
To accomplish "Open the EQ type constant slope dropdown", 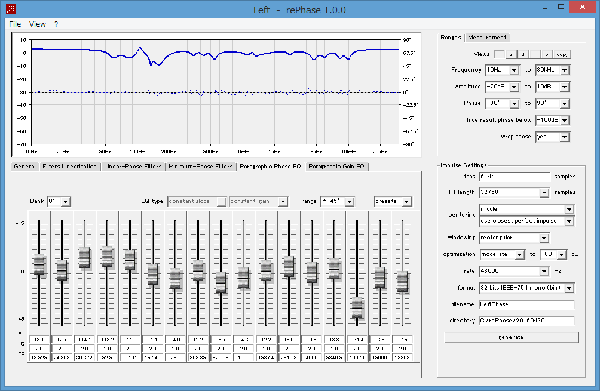I will pyautogui.click(x=221, y=202).
